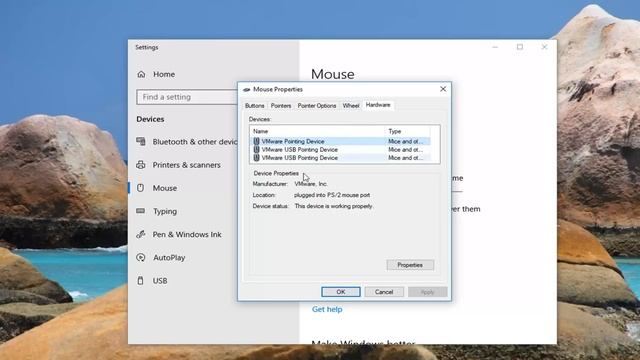Viewport: 640px width, 360px height.
Task: Confirm with the OK button
Action: pyautogui.click(x=340, y=292)
